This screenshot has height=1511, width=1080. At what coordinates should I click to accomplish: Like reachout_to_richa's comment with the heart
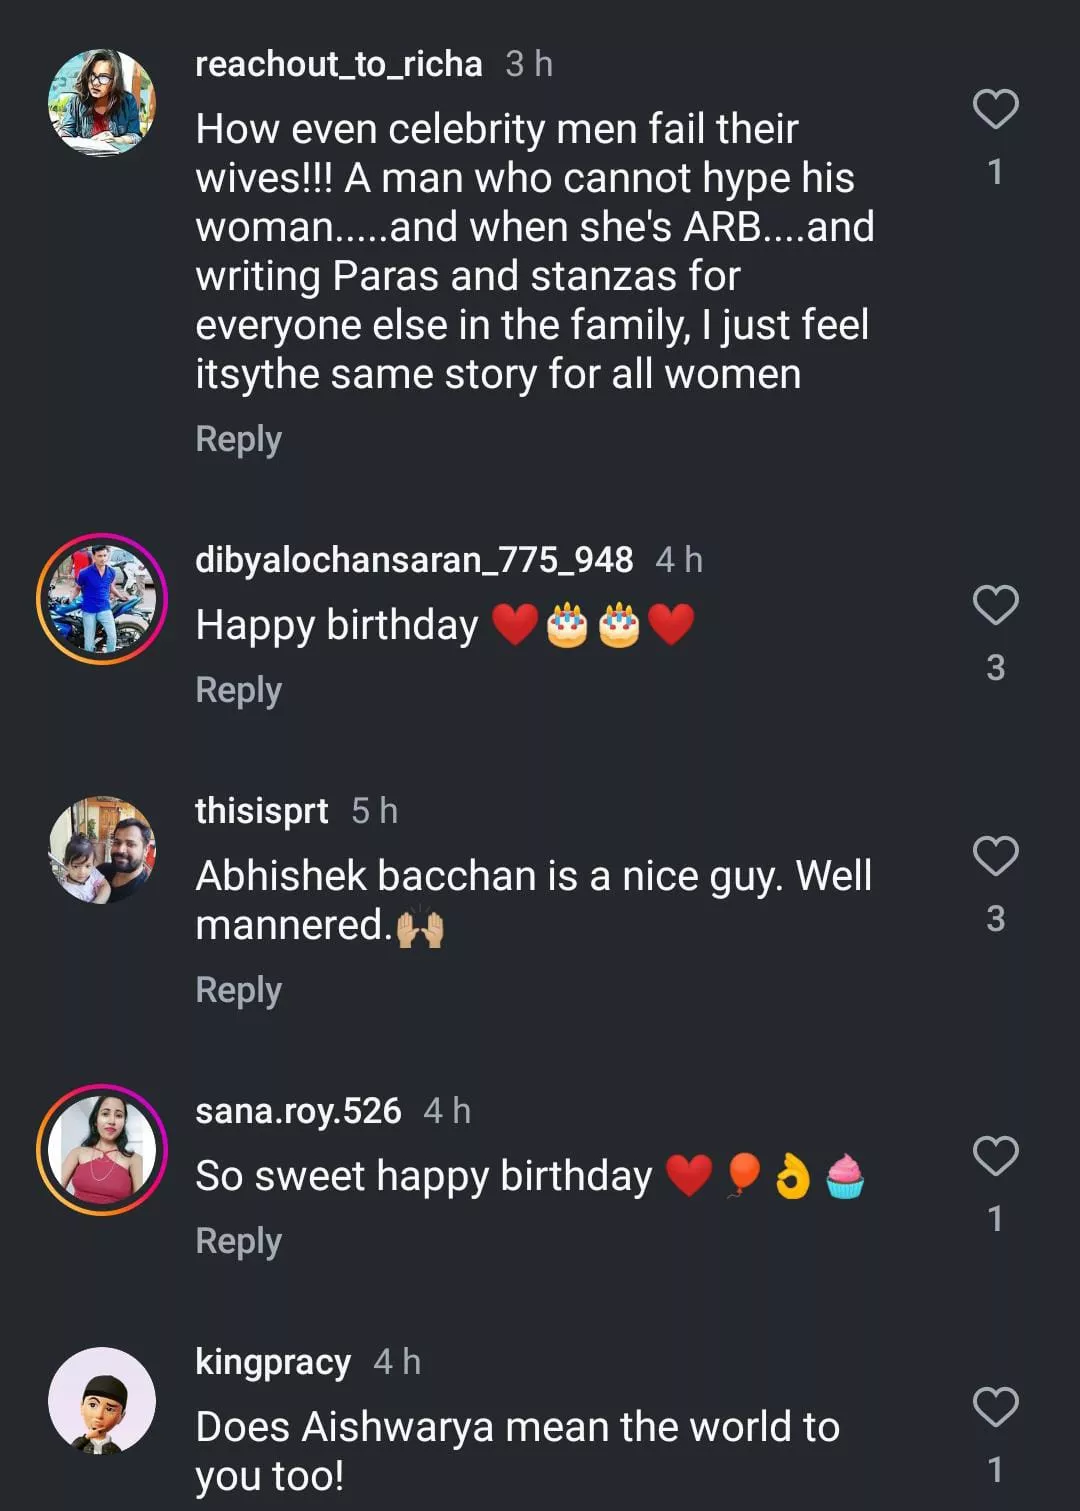coord(995,109)
